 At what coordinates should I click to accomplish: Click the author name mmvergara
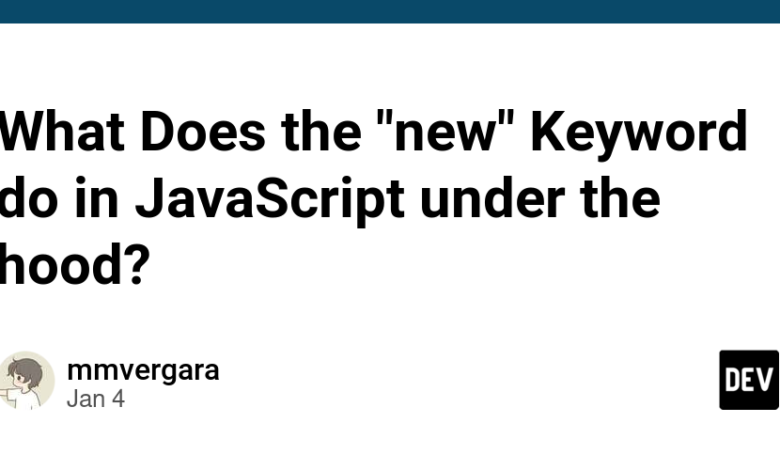(x=143, y=371)
